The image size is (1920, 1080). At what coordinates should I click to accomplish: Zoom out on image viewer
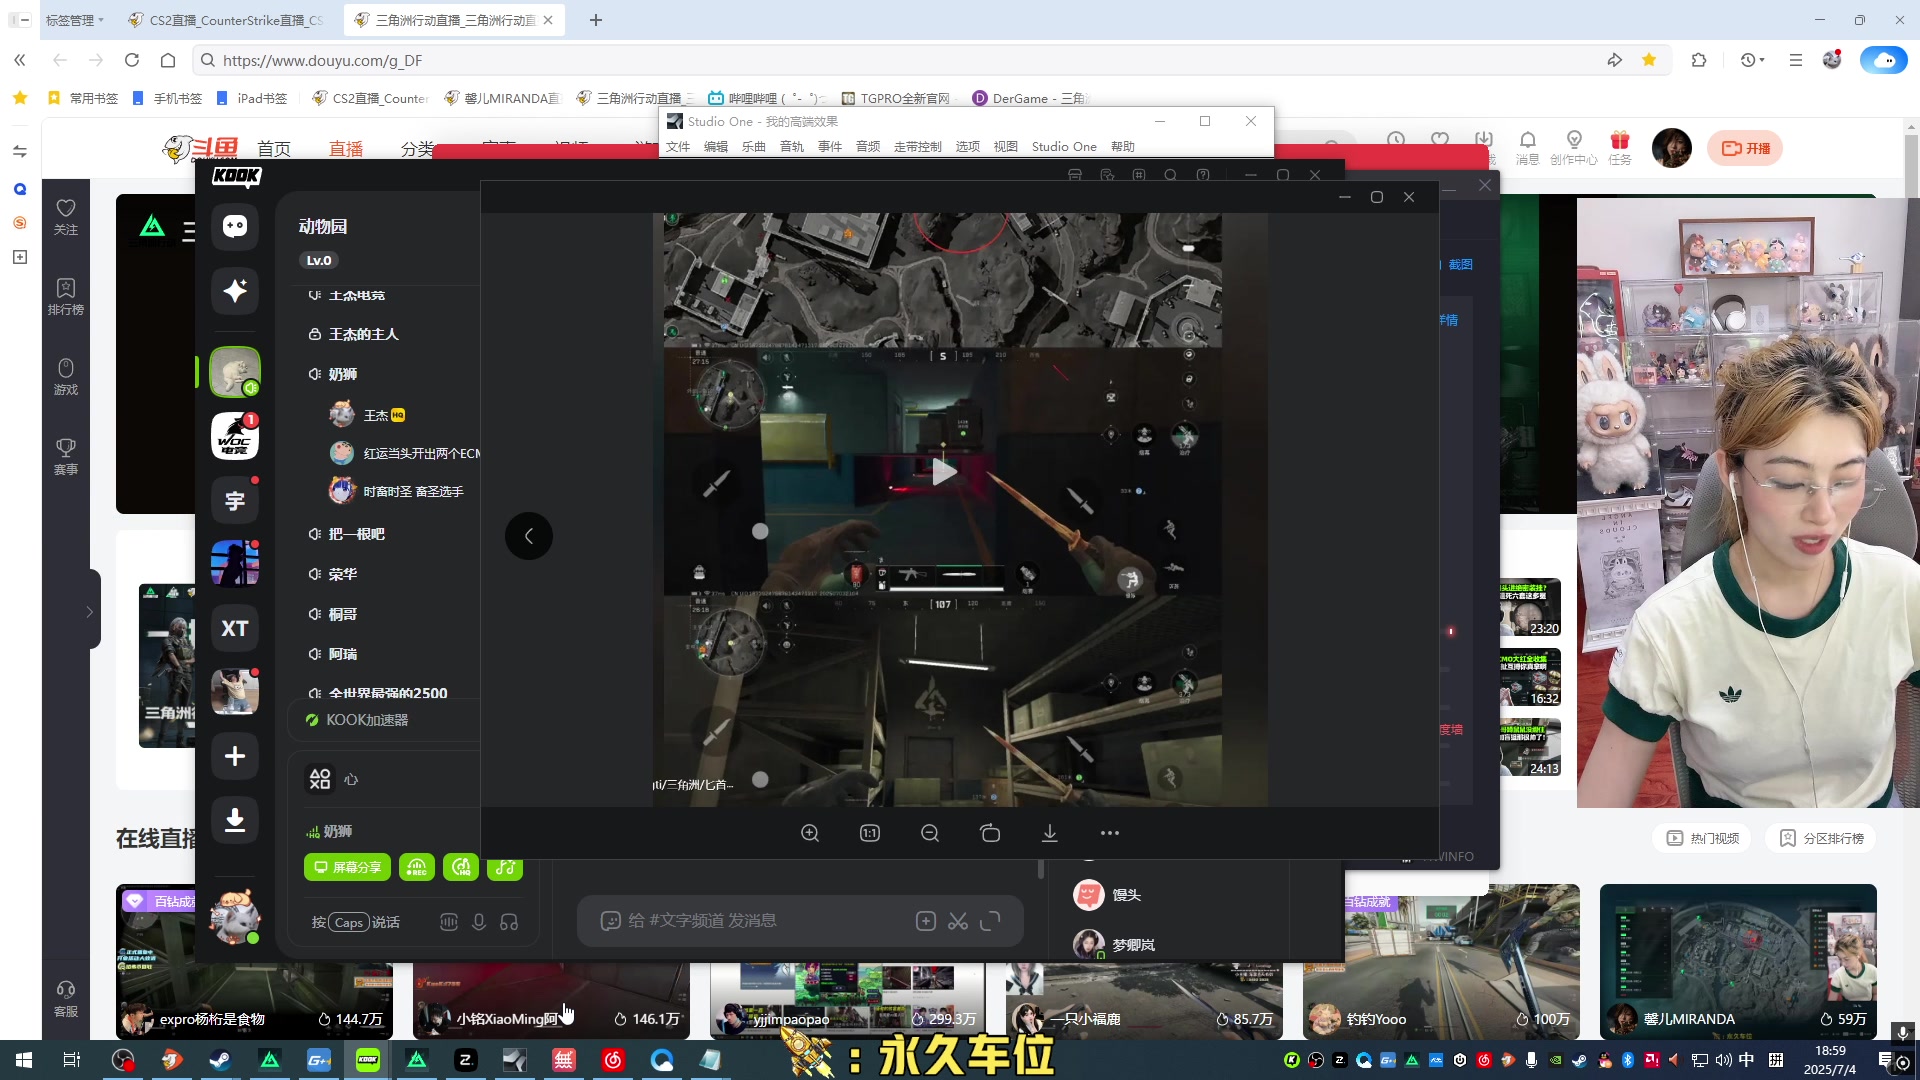tap(930, 833)
